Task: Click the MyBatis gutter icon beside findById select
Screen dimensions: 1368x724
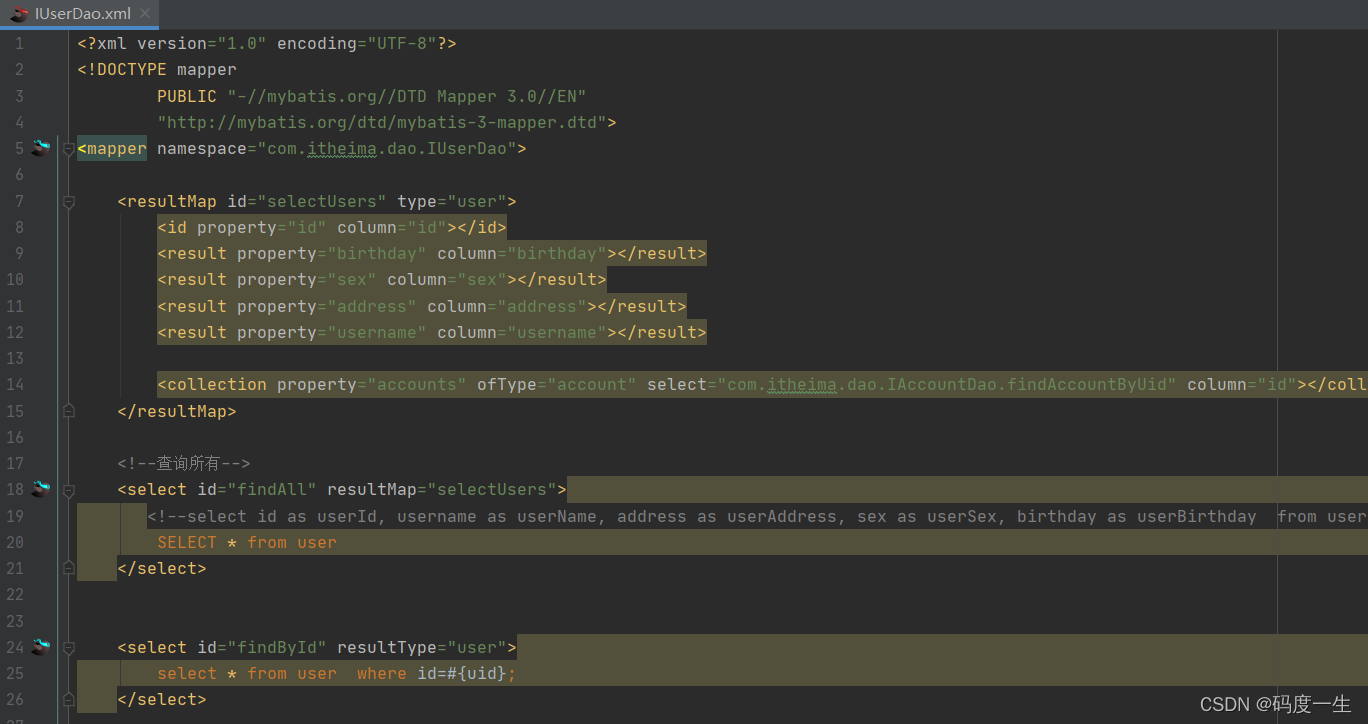Action: [40, 647]
